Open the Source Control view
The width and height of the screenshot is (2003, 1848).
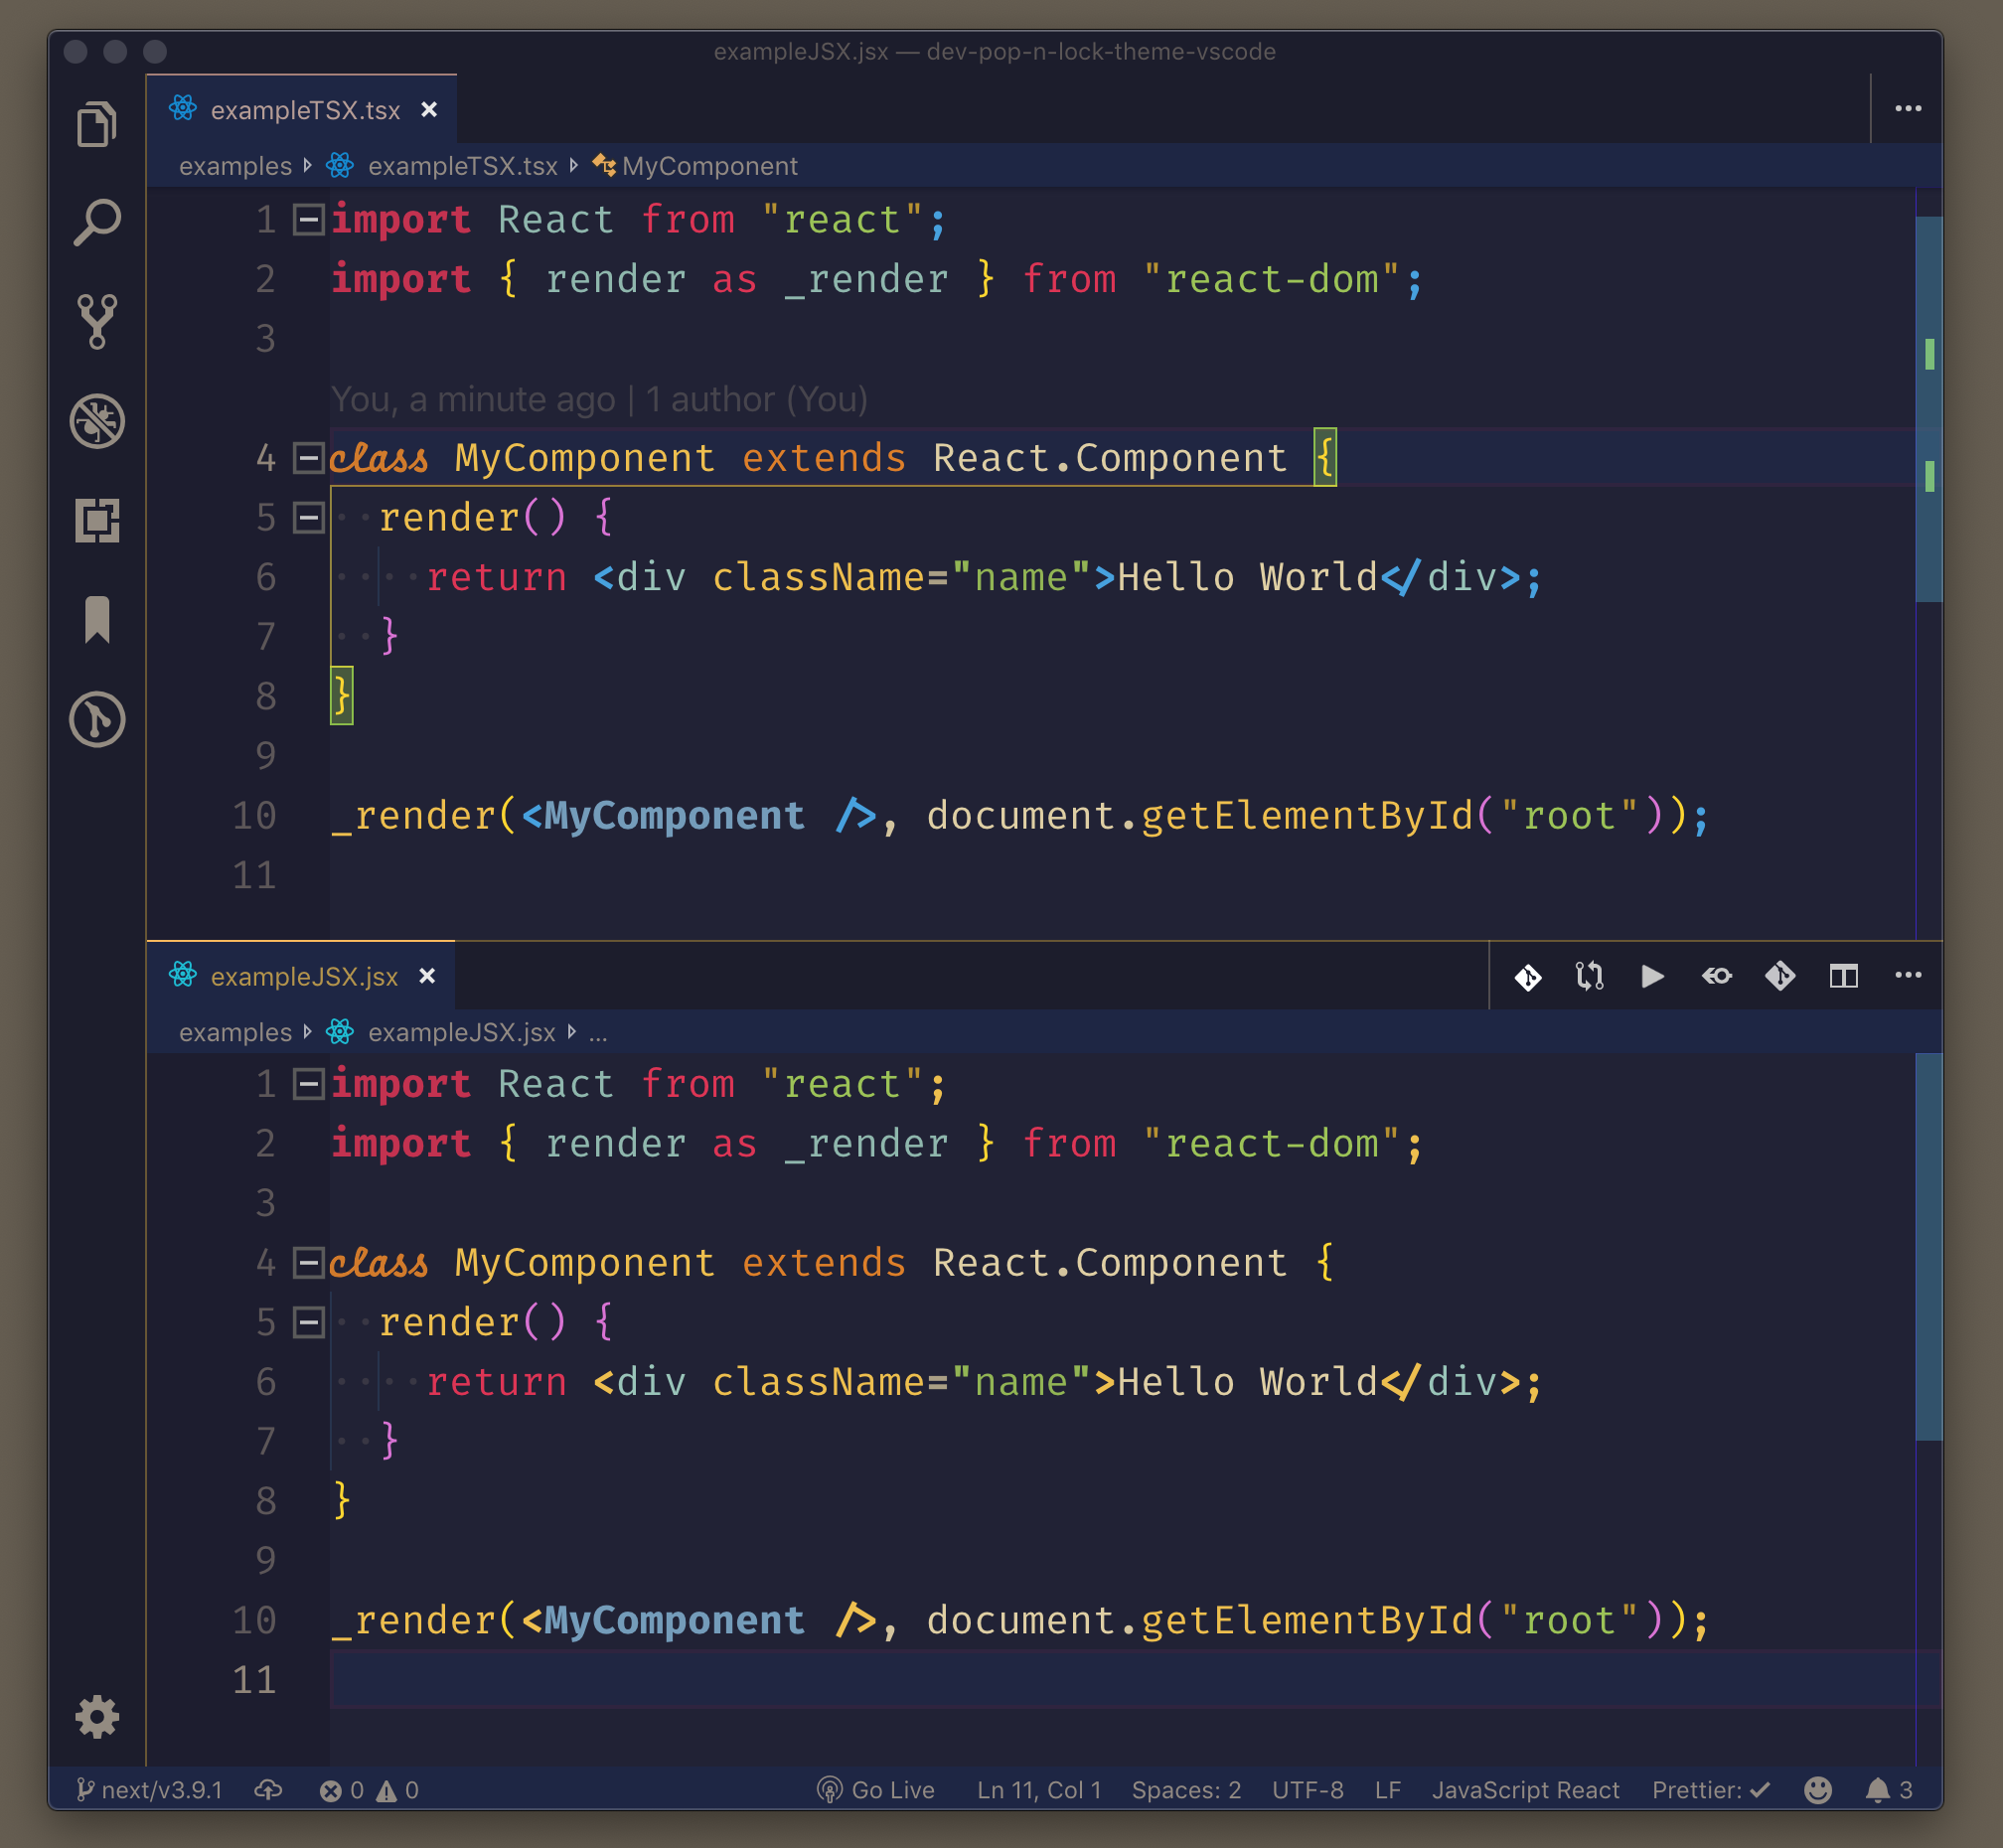(x=97, y=321)
